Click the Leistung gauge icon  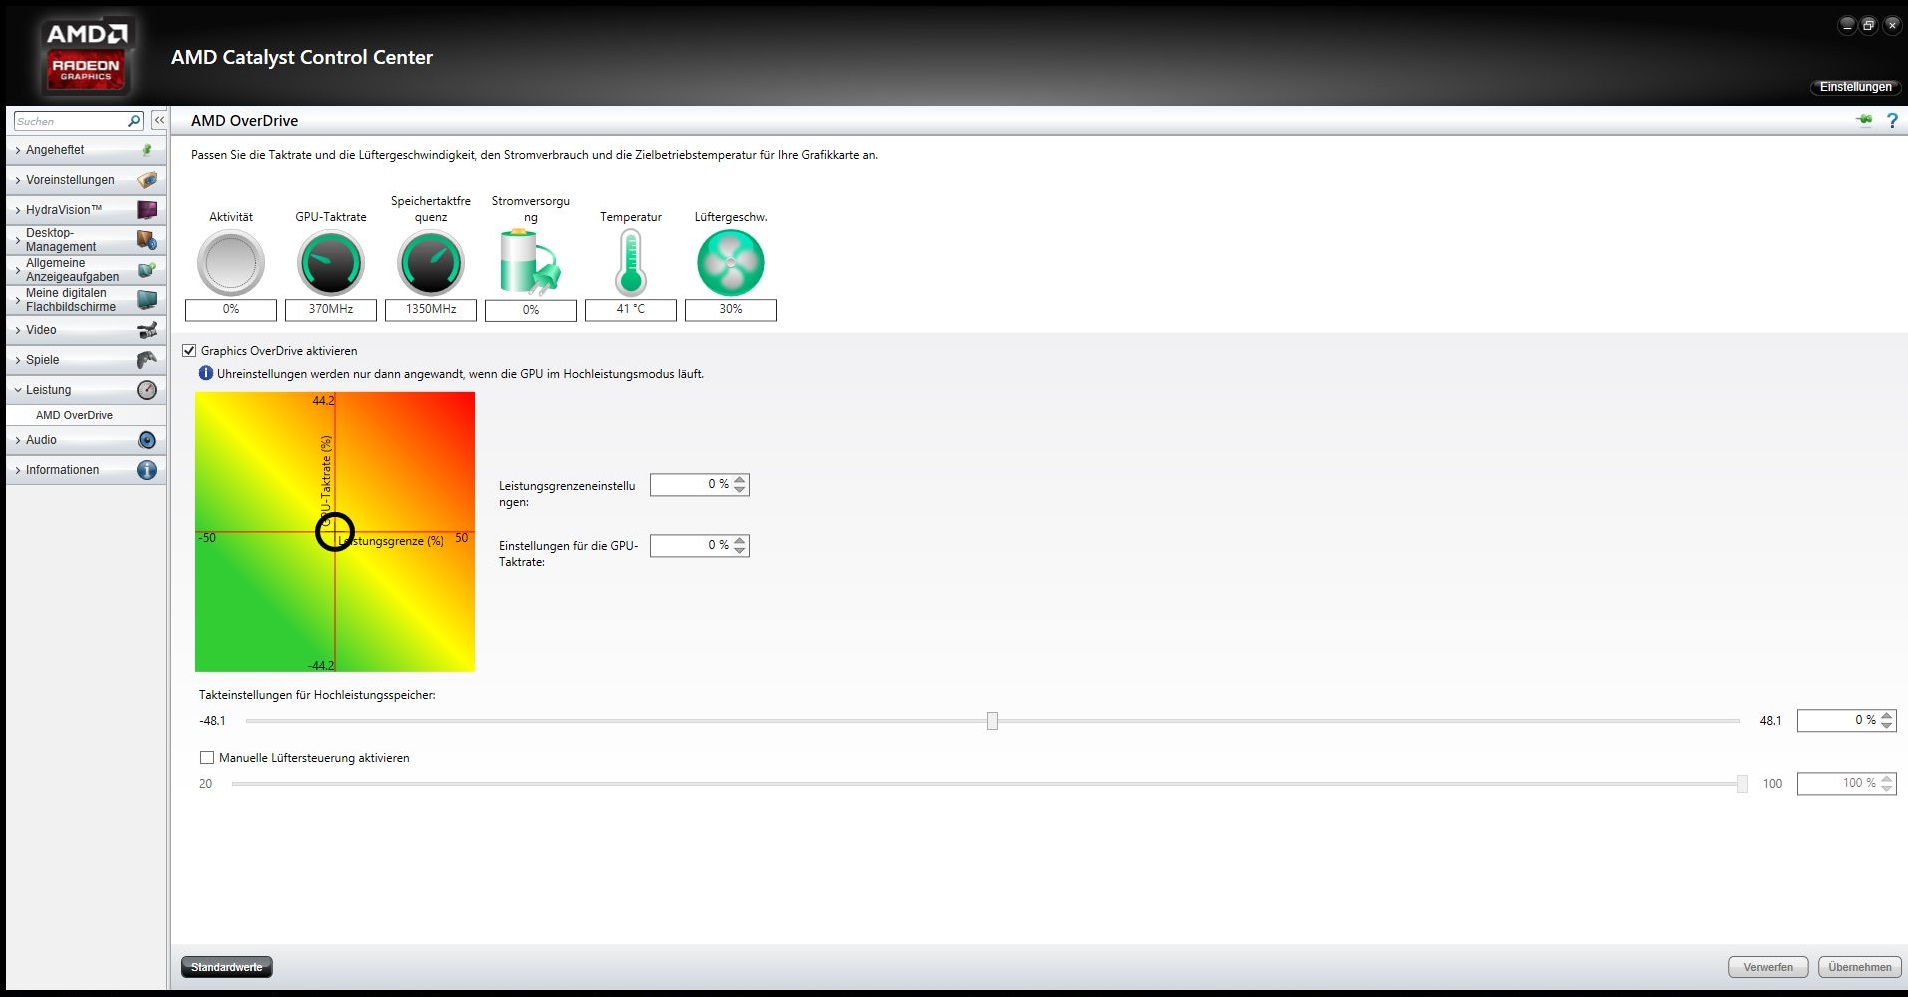click(x=147, y=390)
